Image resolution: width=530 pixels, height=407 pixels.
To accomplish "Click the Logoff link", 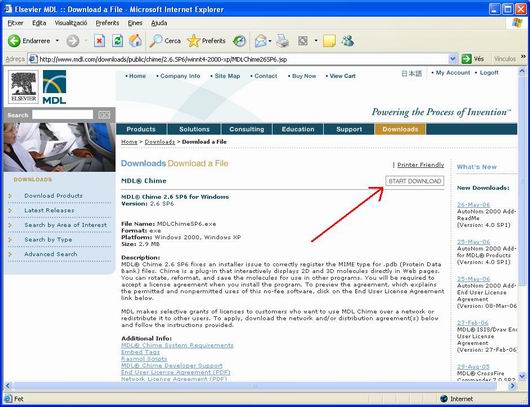I will coord(489,73).
